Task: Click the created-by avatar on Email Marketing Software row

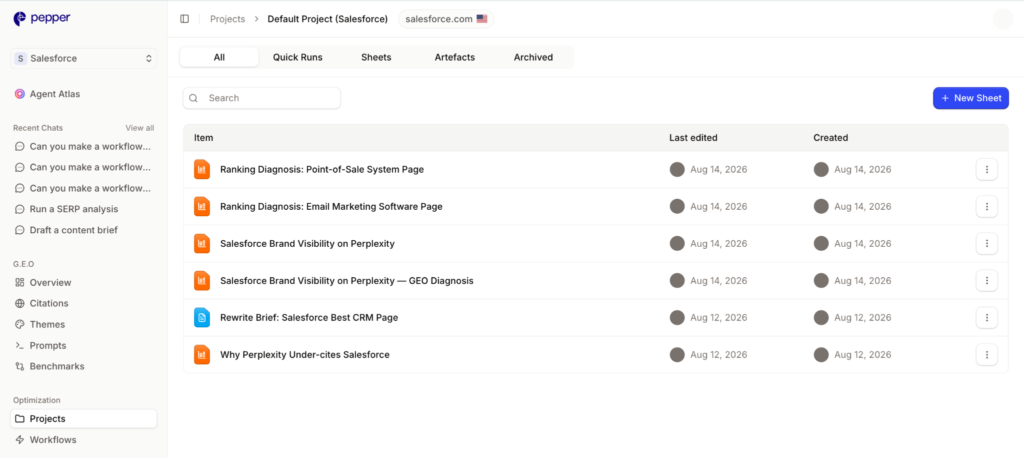Action: pos(821,206)
